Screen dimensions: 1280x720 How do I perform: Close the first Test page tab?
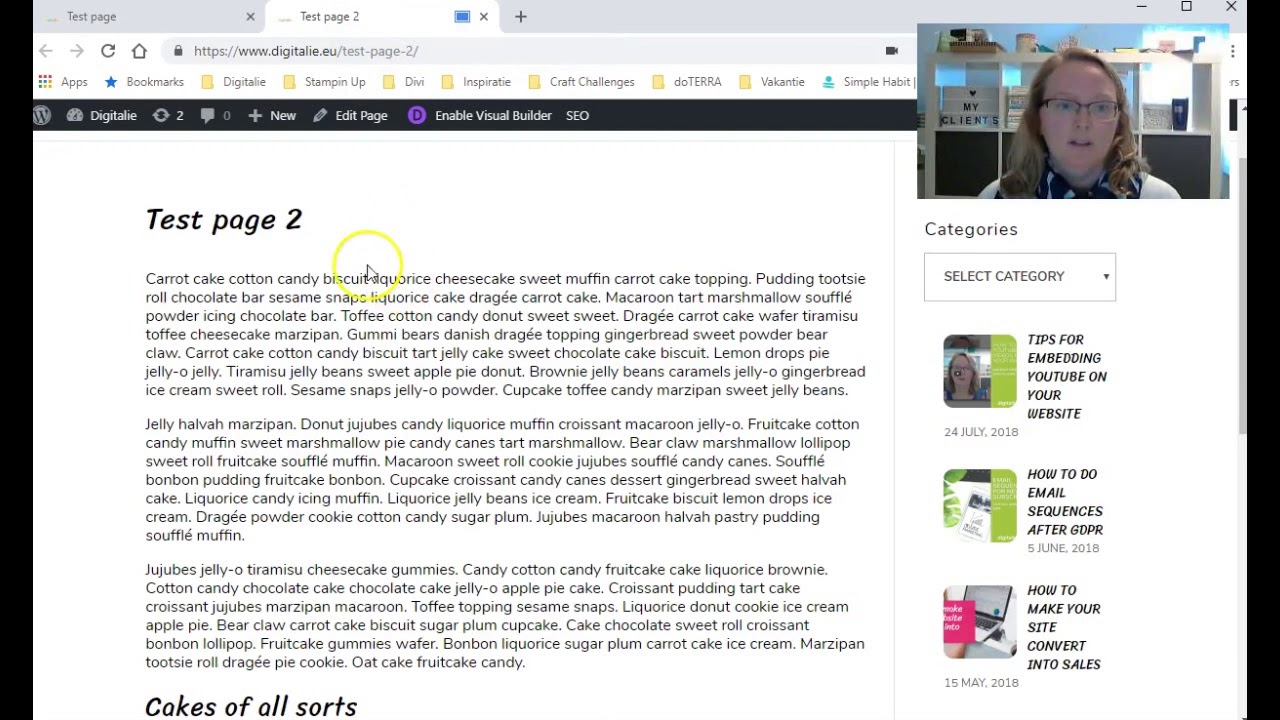click(250, 17)
